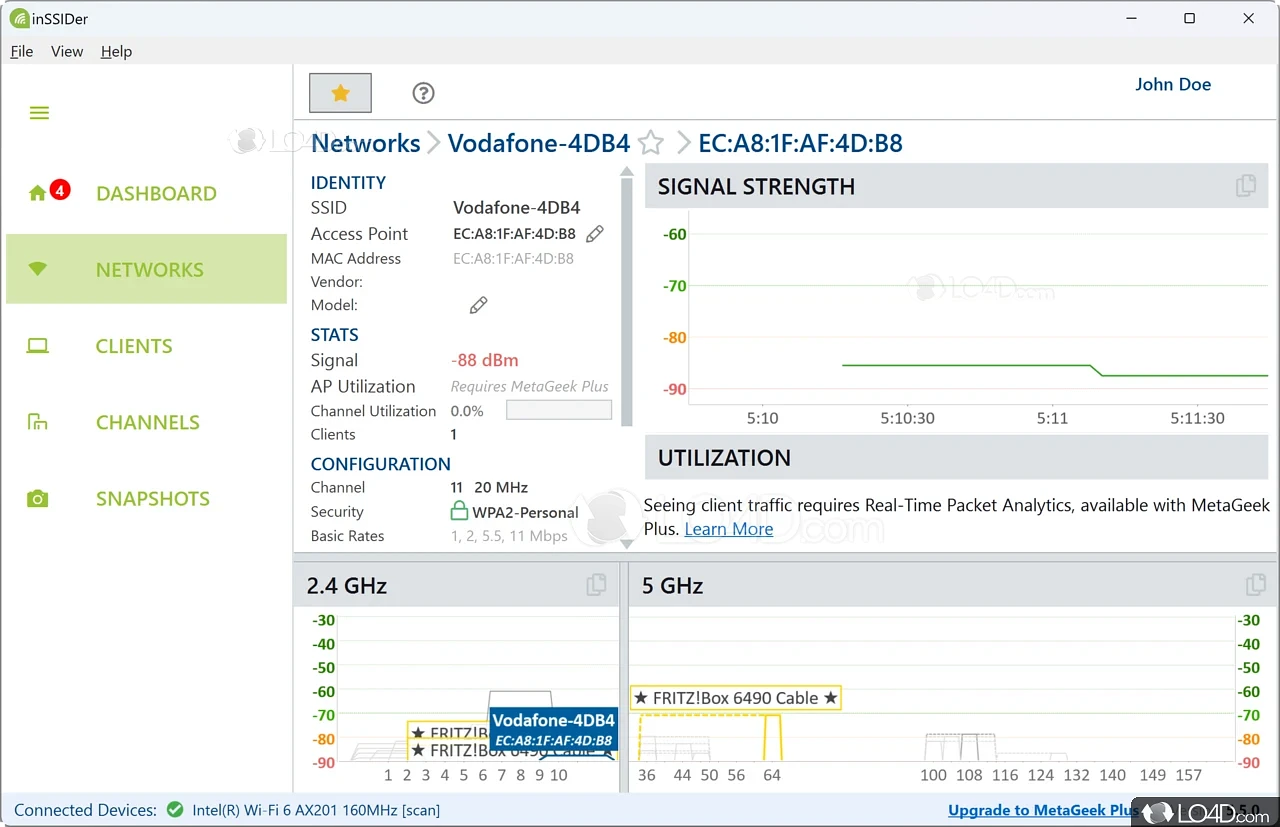1280x827 pixels.
Task: Select FRITZ!Box 6490 Cable label in 5 GHz chart
Action: [x=736, y=698]
